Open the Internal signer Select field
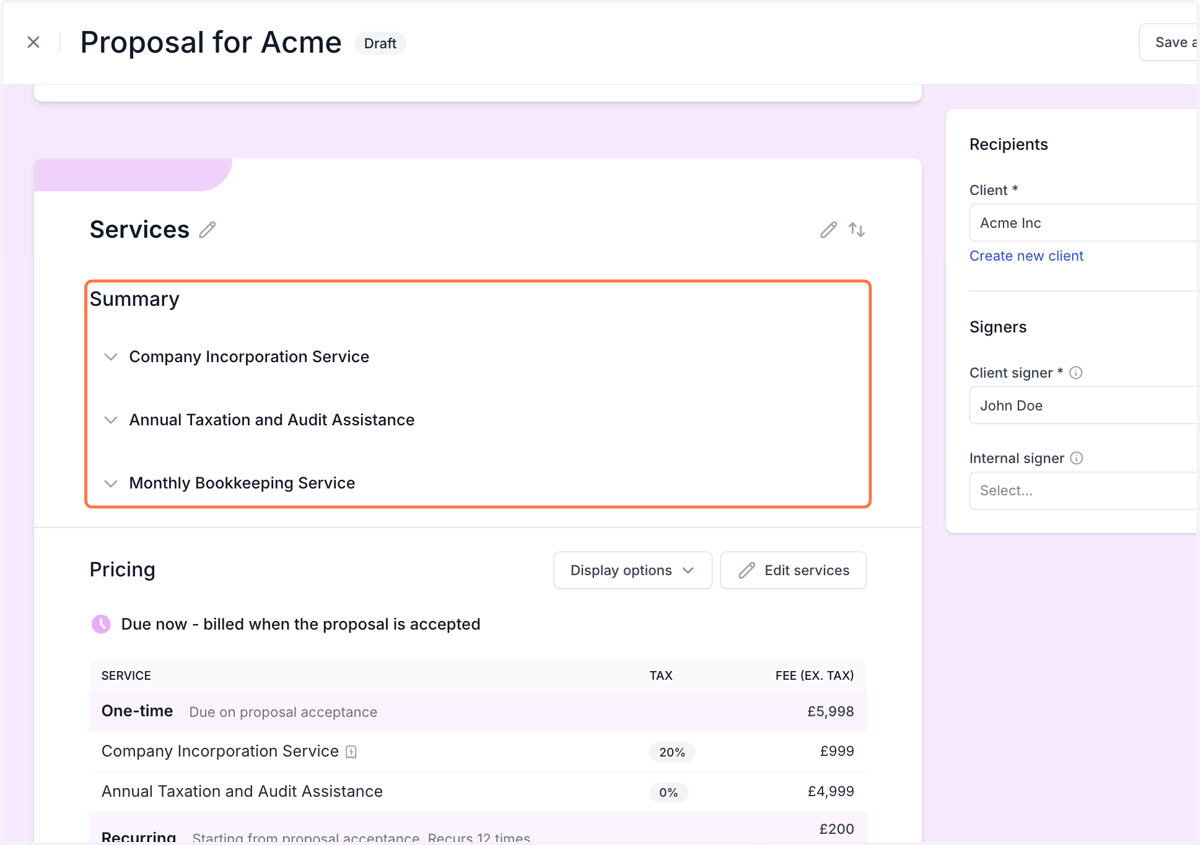Image resolution: width=1200 pixels, height=845 pixels. pyautogui.click(x=1084, y=491)
